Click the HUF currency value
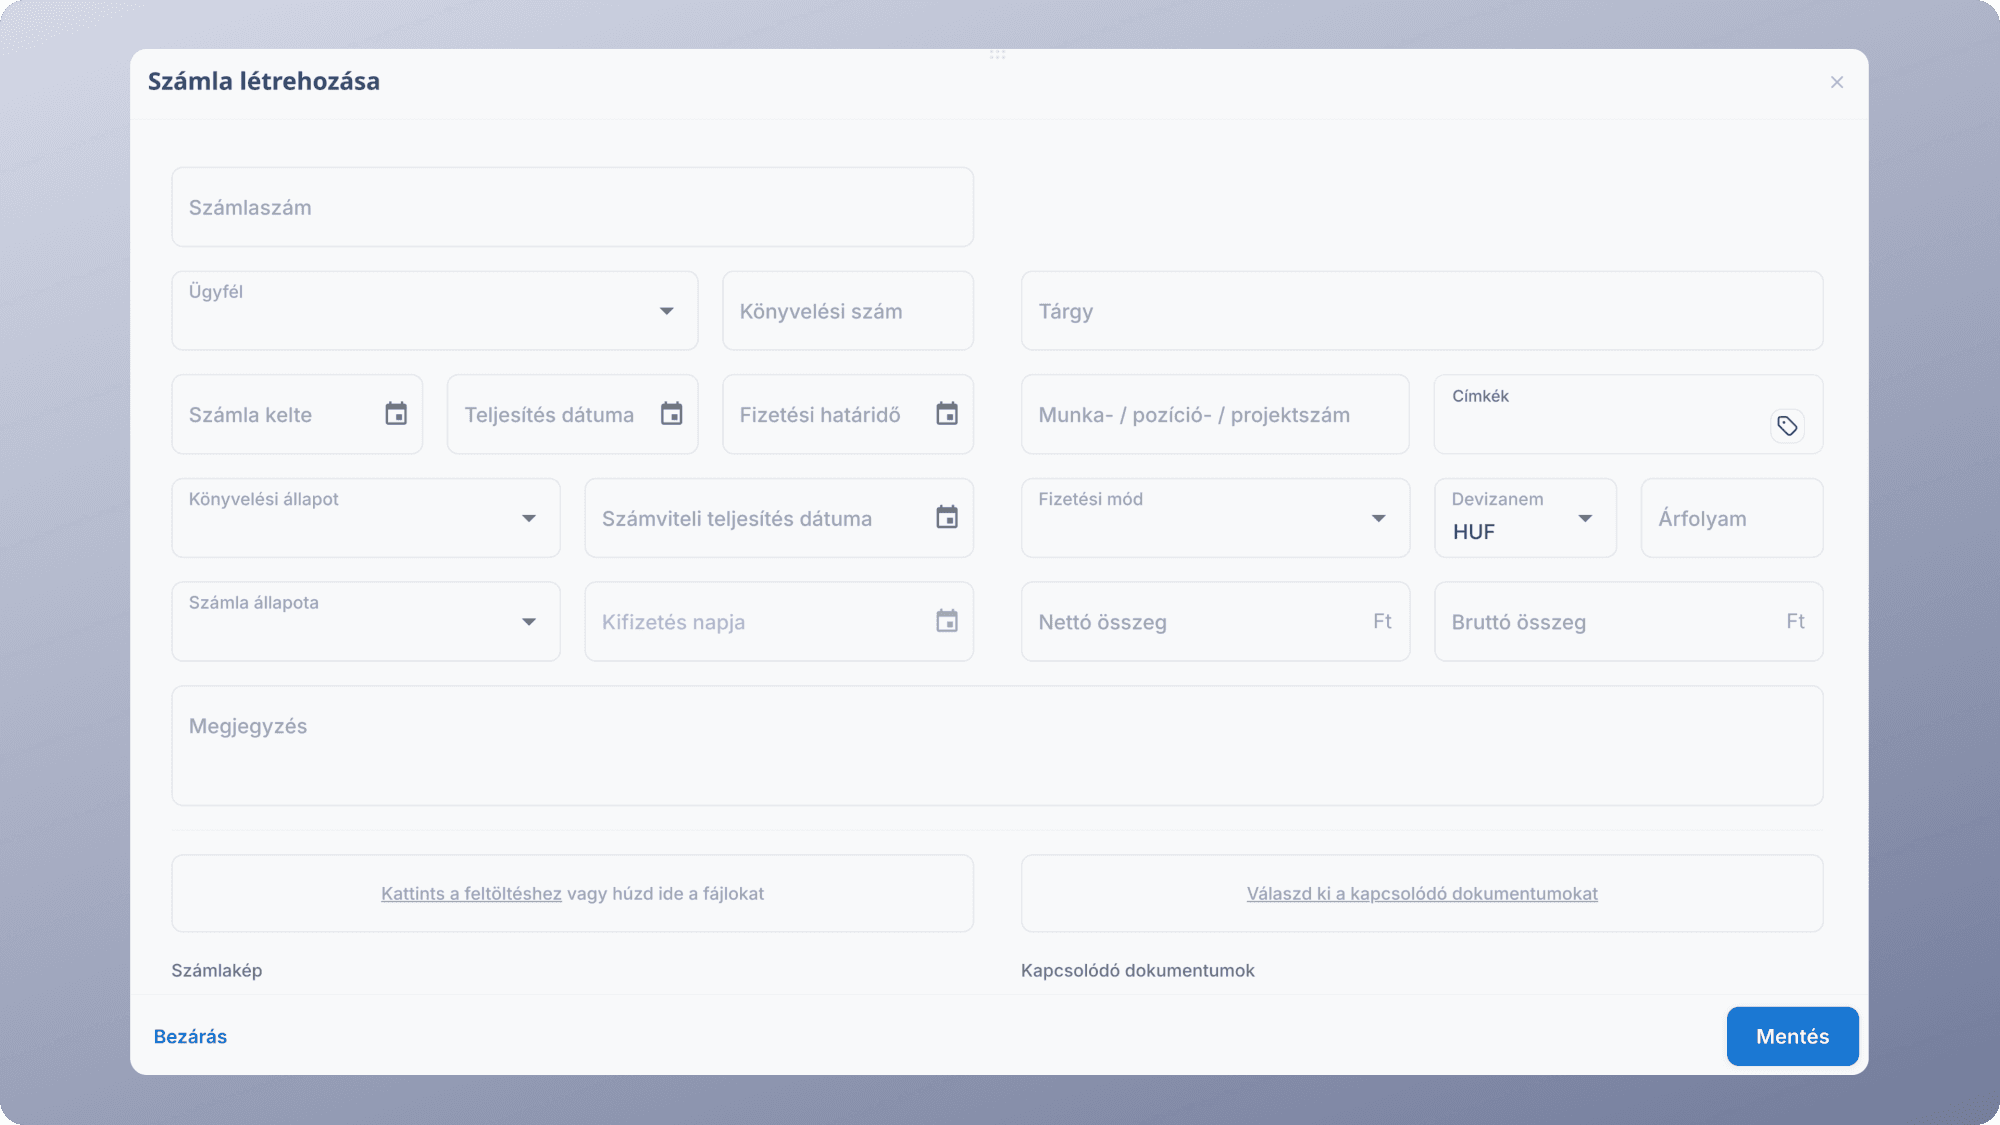The image size is (2000, 1125). point(1473,532)
